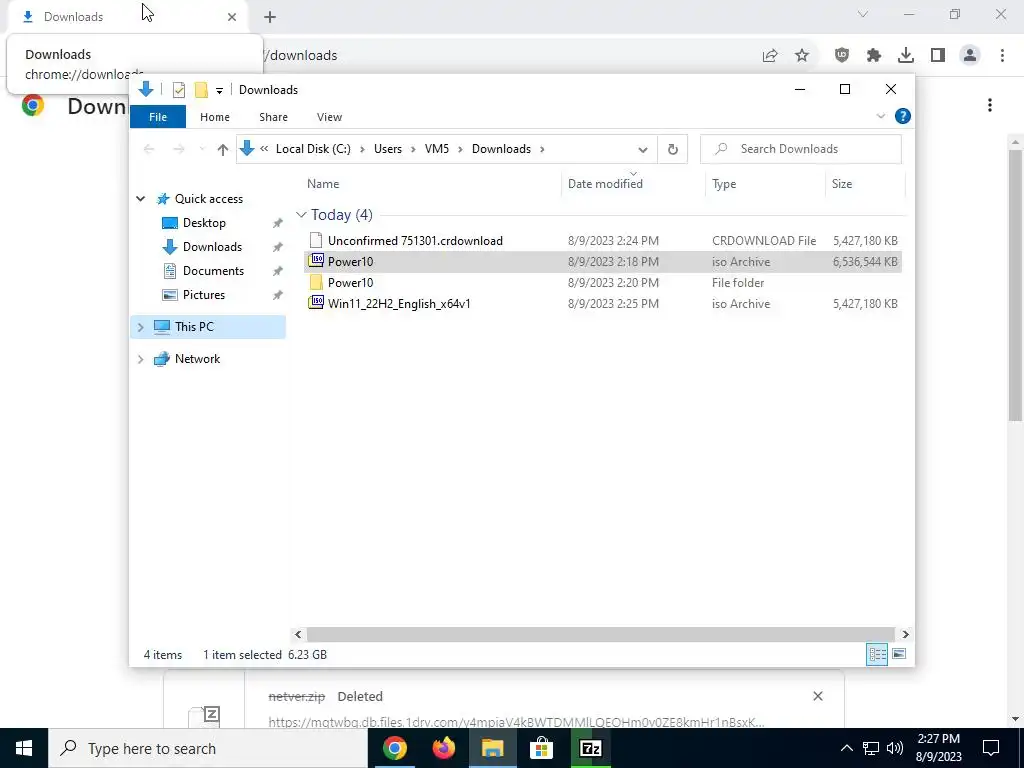Collapse the Quick access tree node
The height and width of the screenshot is (768, 1024).
click(x=140, y=199)
